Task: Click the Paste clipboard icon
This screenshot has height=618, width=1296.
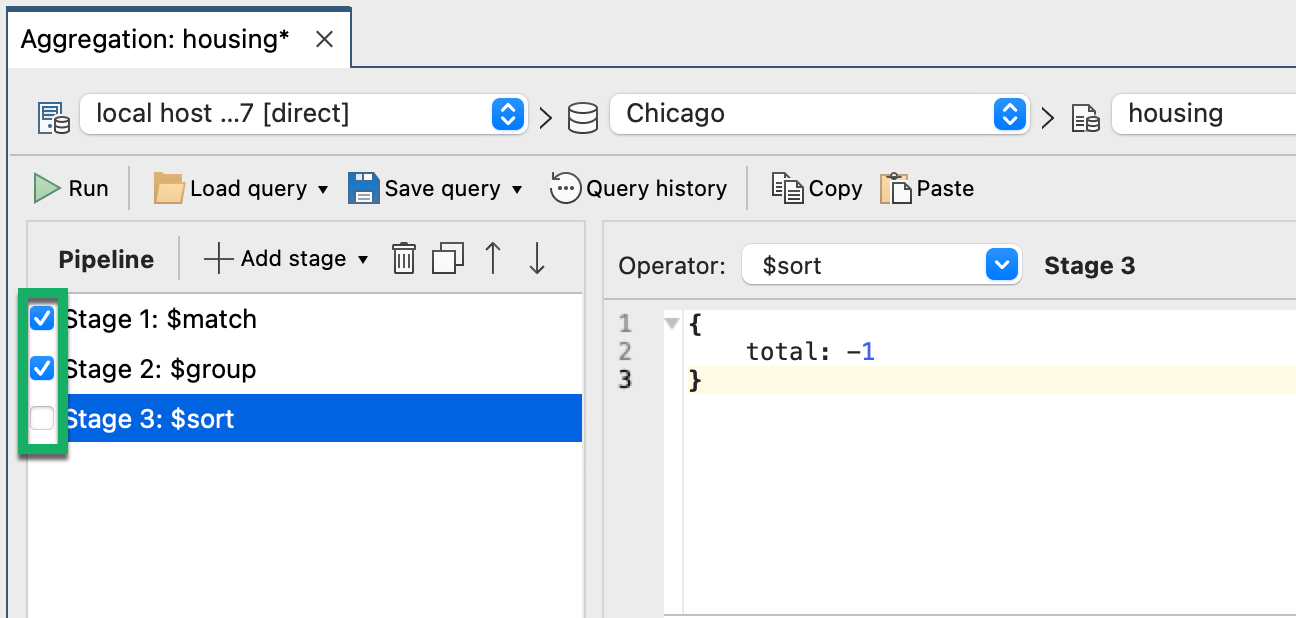Action: coord(895,188)
